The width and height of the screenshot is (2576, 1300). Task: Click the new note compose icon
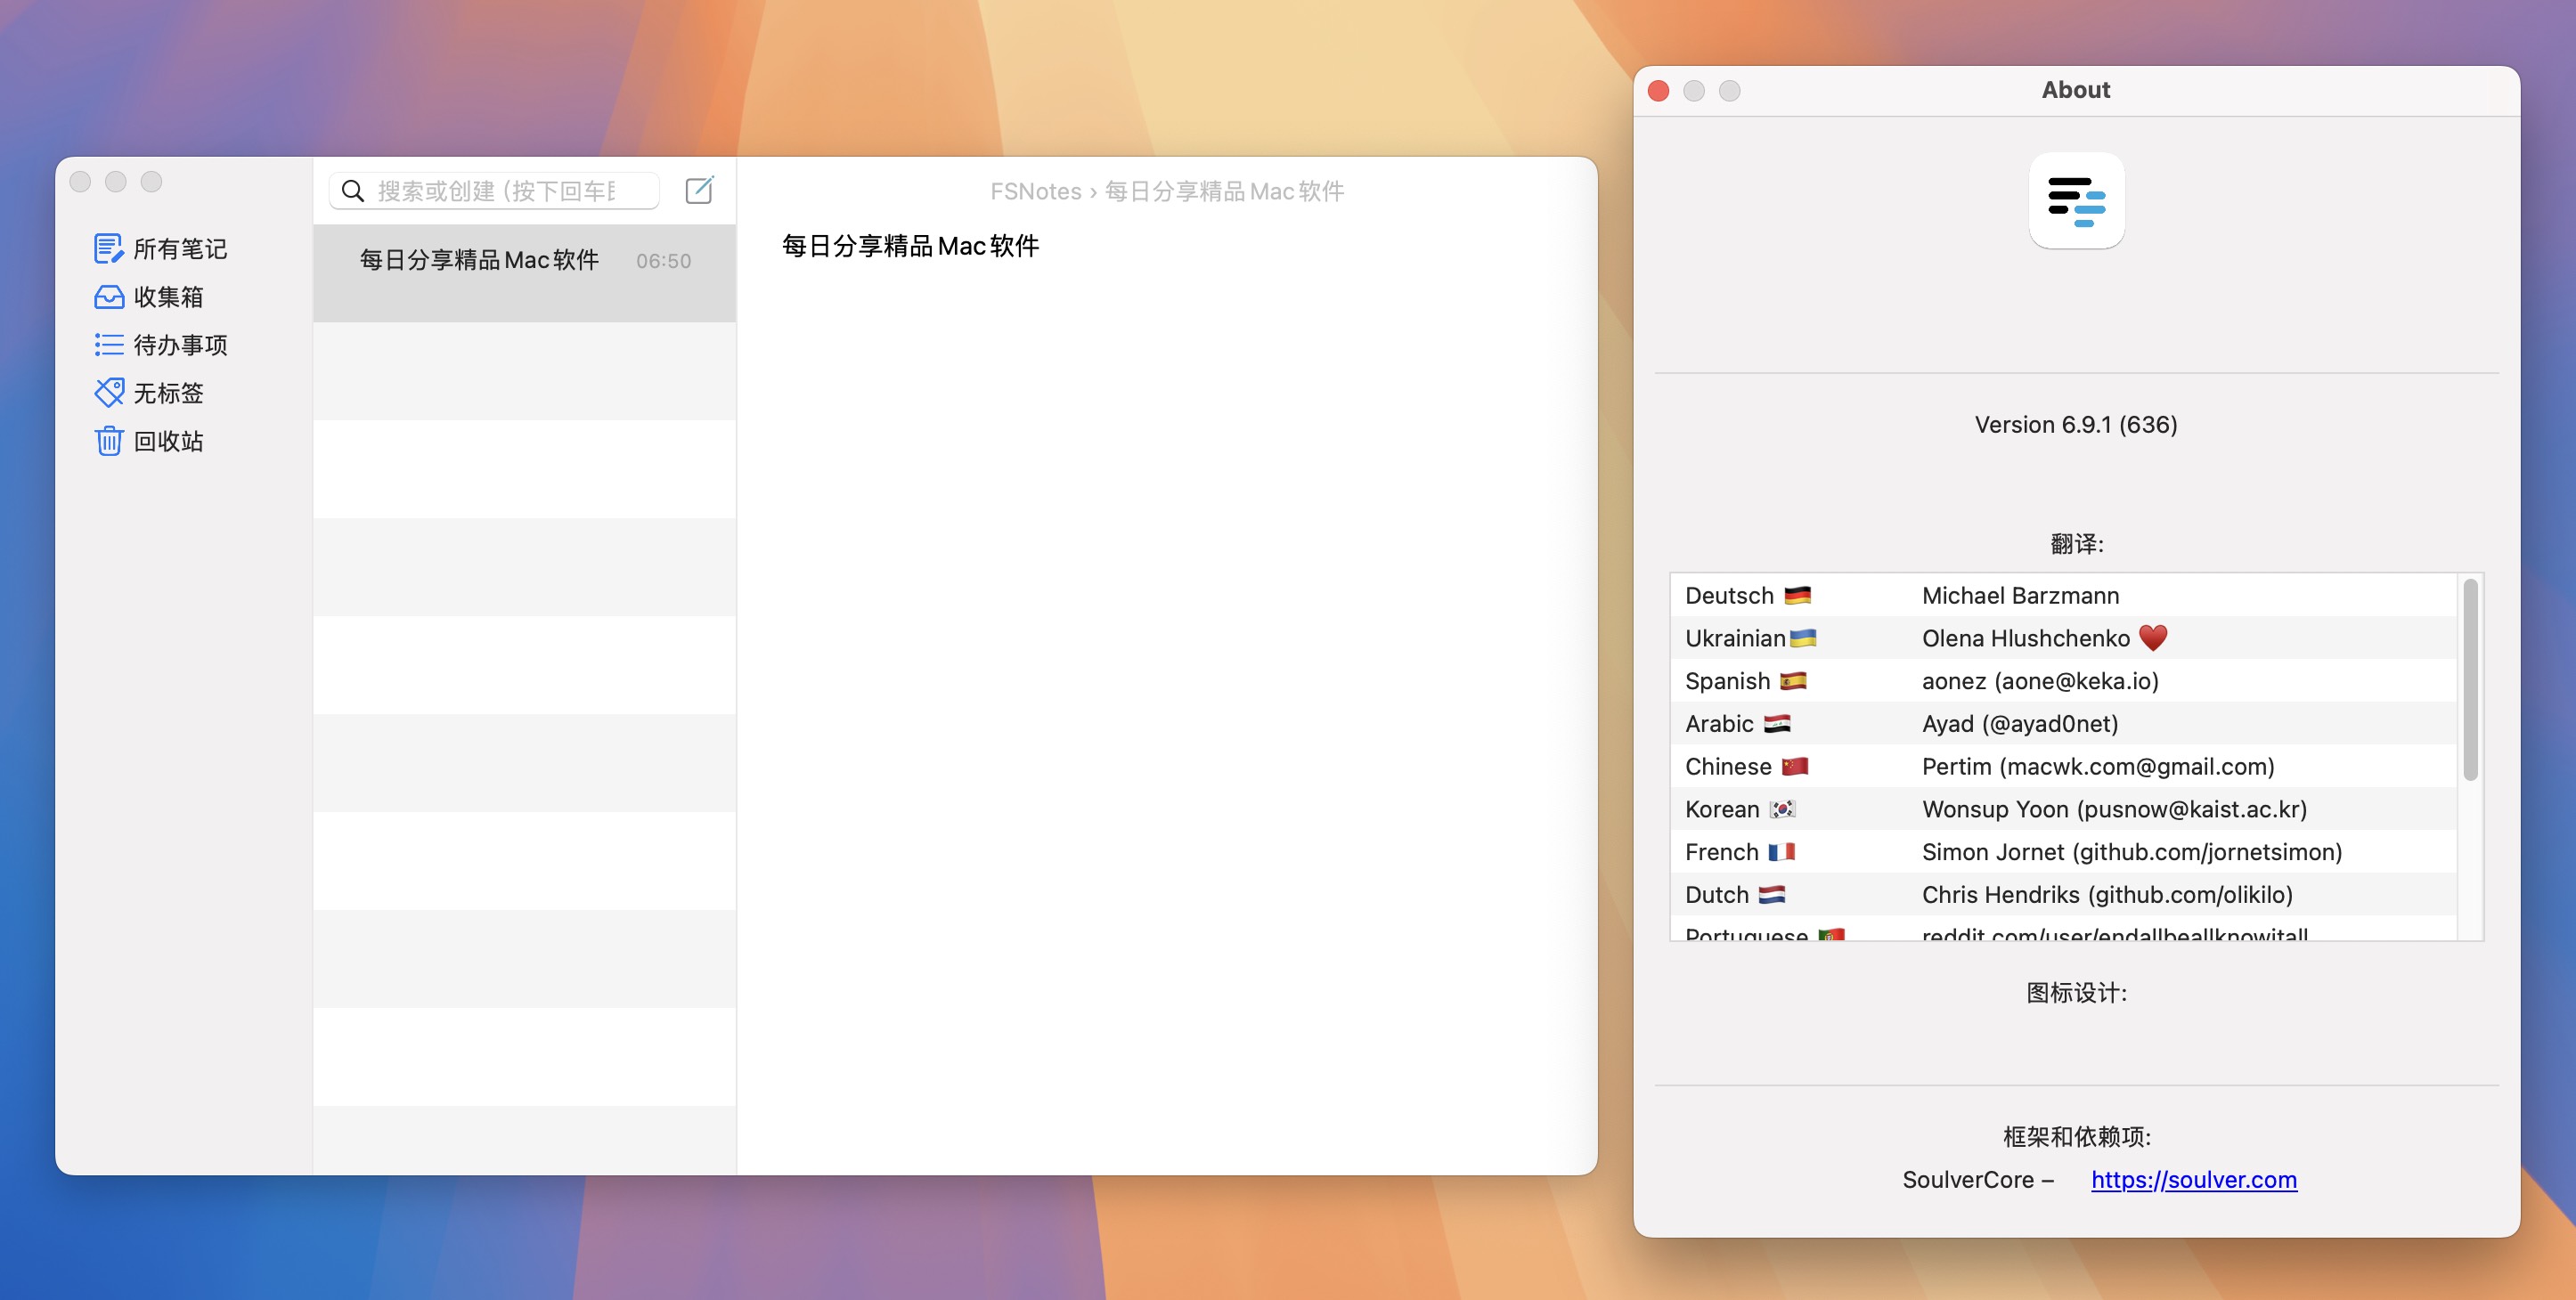click(x=699, y=190)
